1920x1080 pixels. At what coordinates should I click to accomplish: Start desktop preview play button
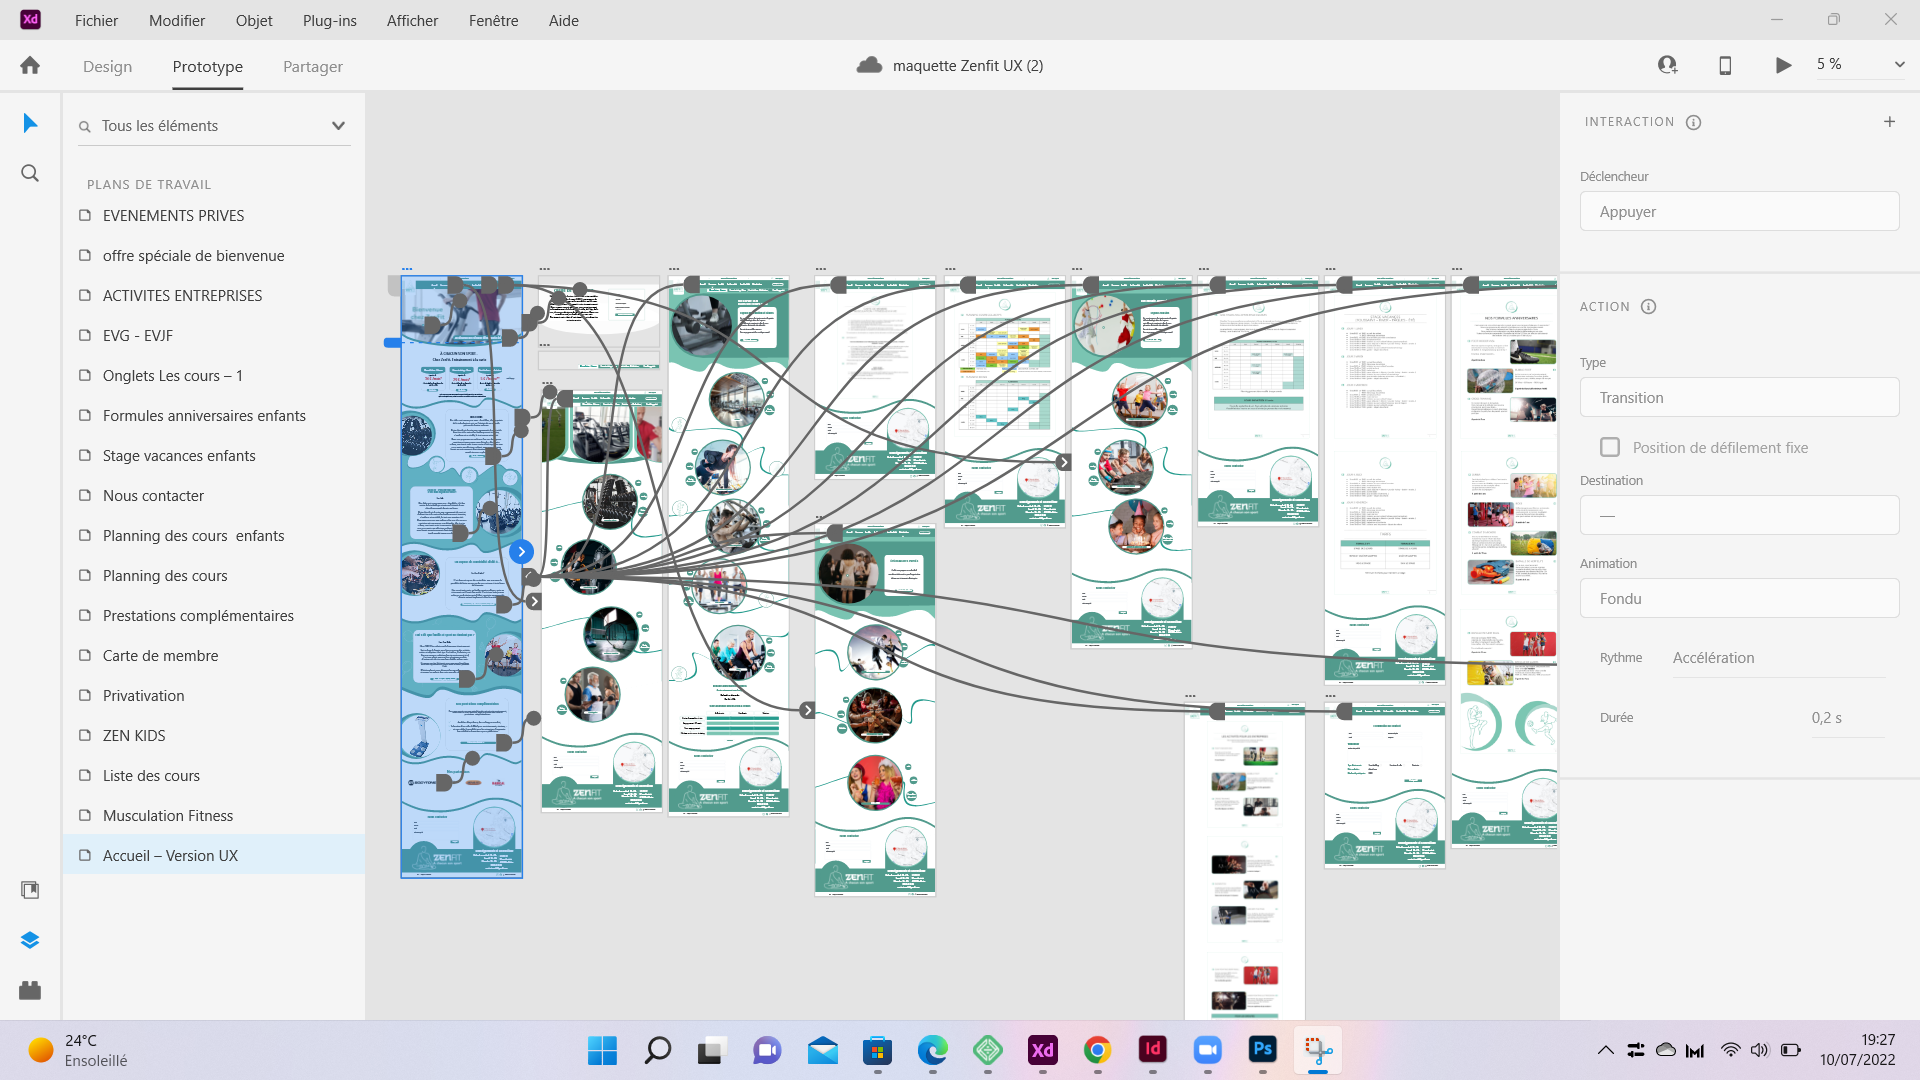pos(1783,65)
